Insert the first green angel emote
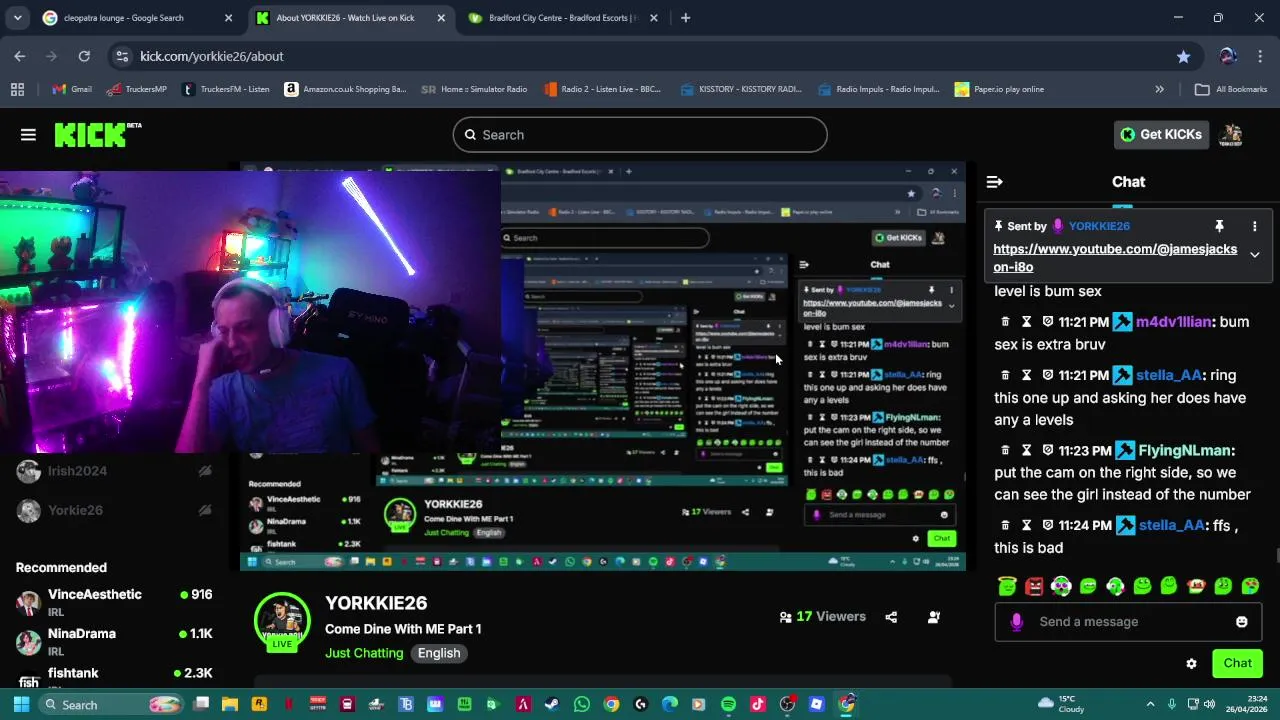 (x=1007, y=586)
